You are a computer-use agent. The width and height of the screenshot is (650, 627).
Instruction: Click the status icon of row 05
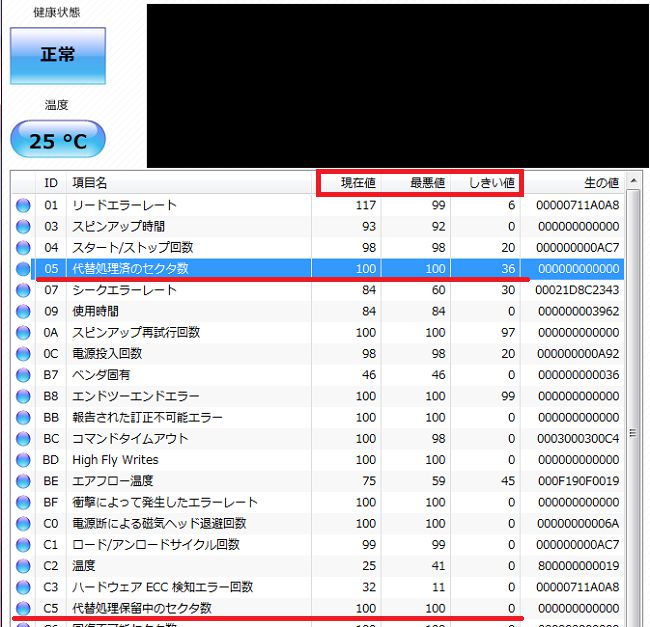click(23, 269)
